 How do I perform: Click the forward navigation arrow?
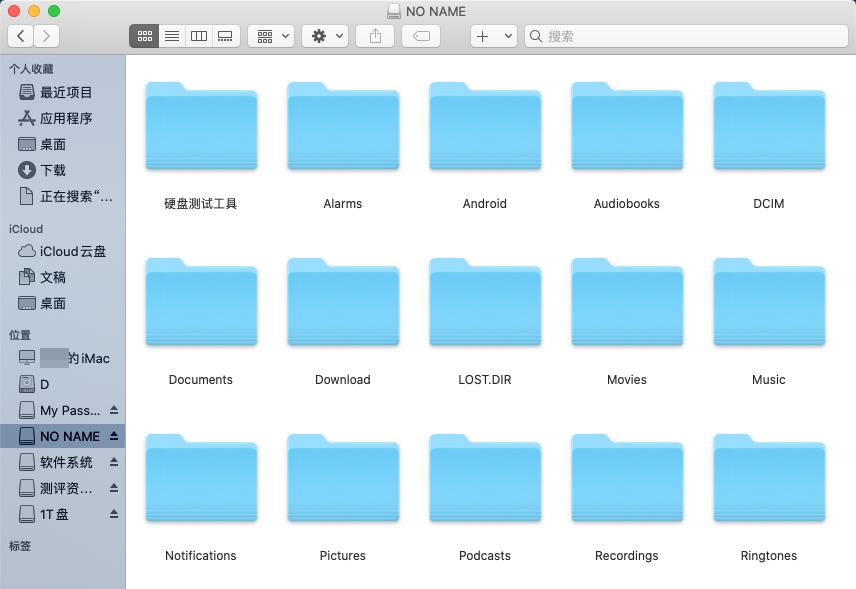click(x=46, y=36)
